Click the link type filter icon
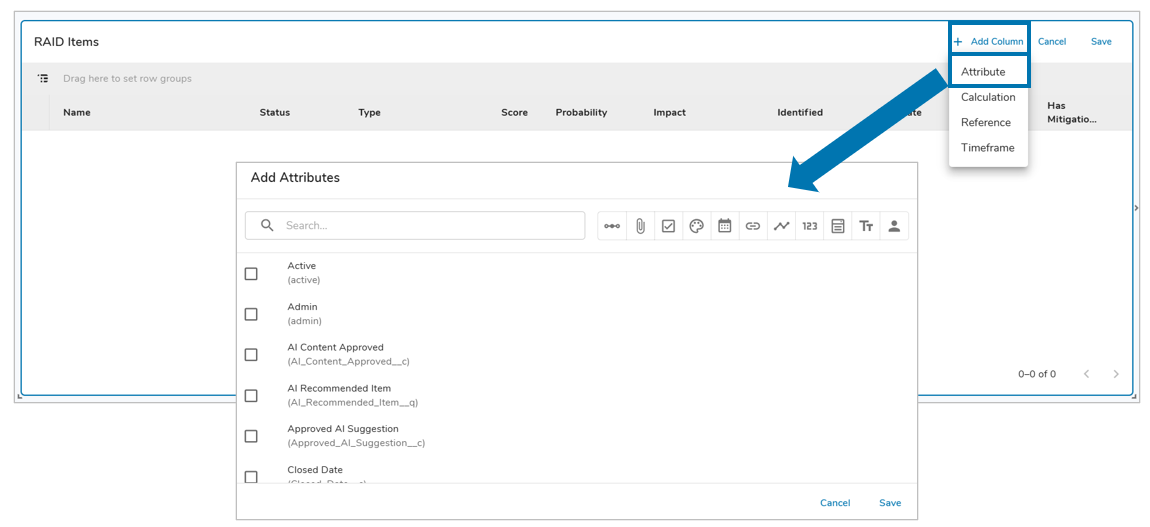This screenshot has width=1150, height=527. coord(753,226)
